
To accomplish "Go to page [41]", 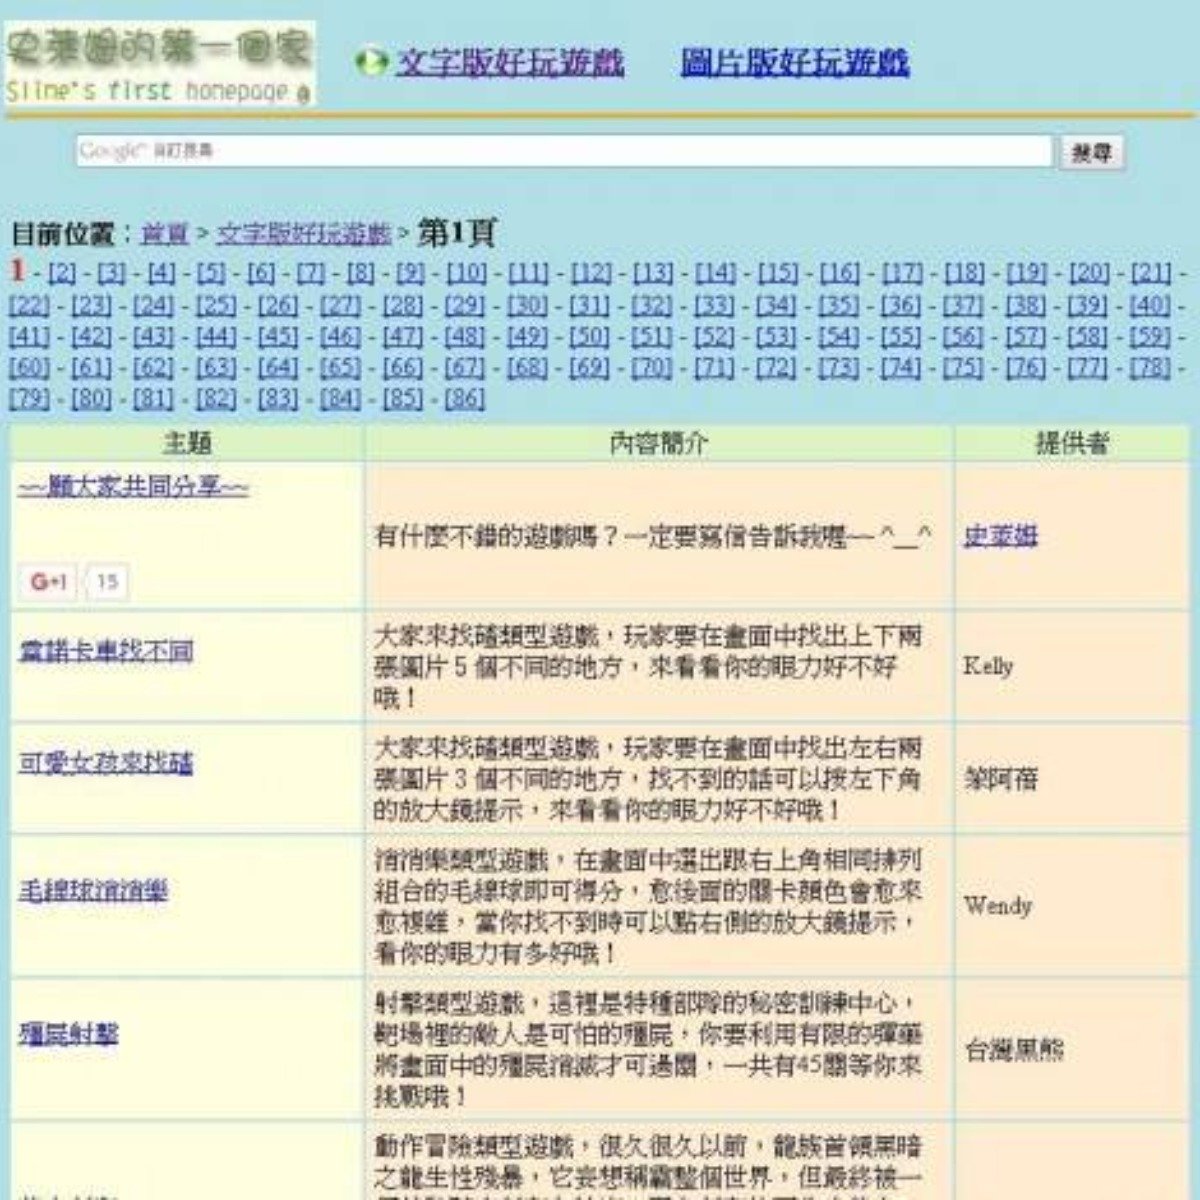I will (29, 337).
